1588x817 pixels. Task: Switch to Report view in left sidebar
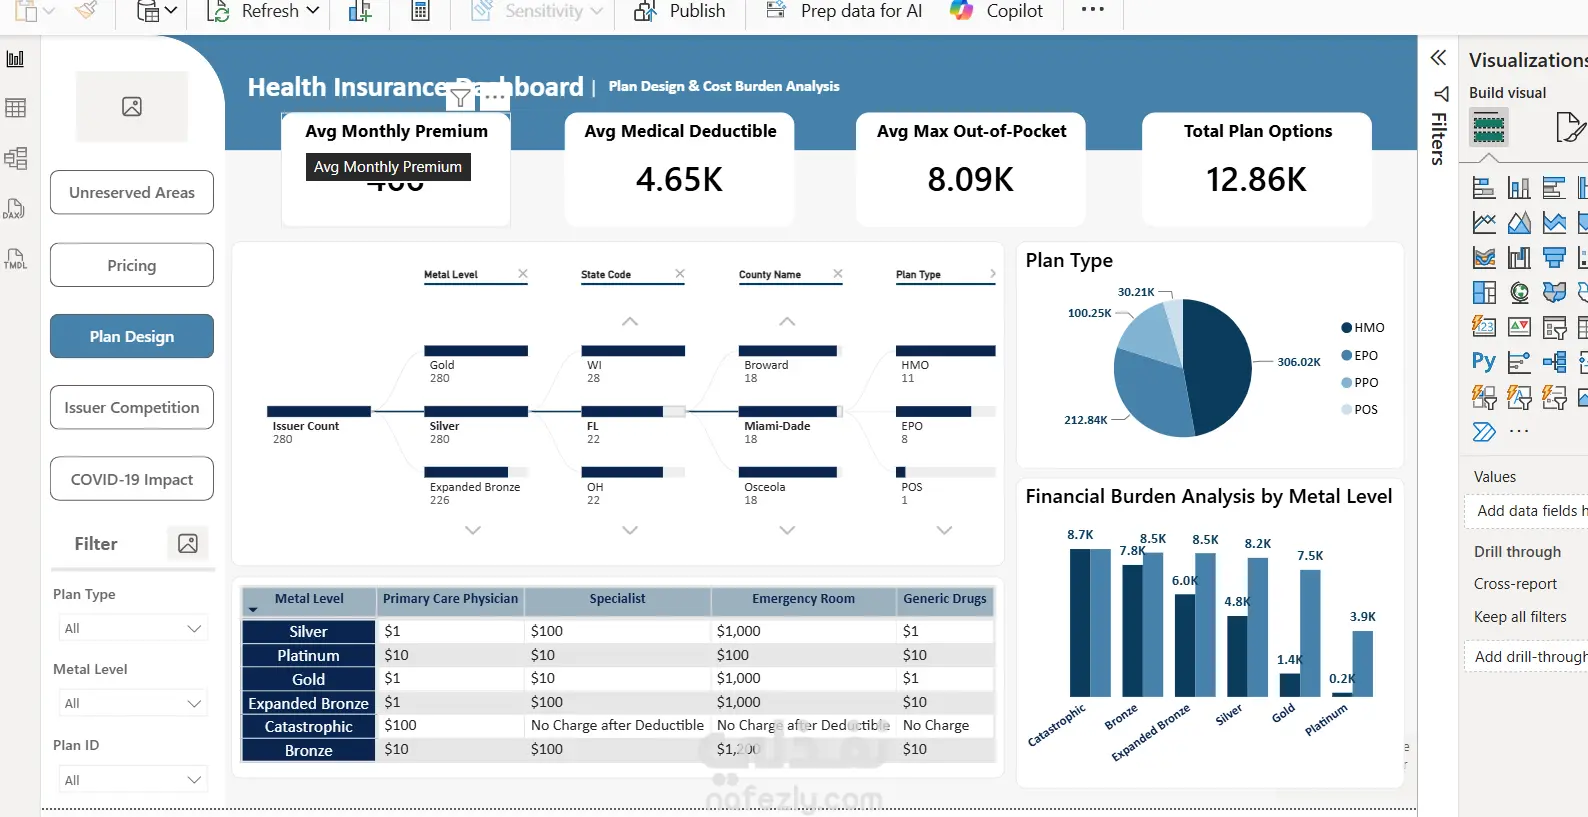click(x=15, y=59)
